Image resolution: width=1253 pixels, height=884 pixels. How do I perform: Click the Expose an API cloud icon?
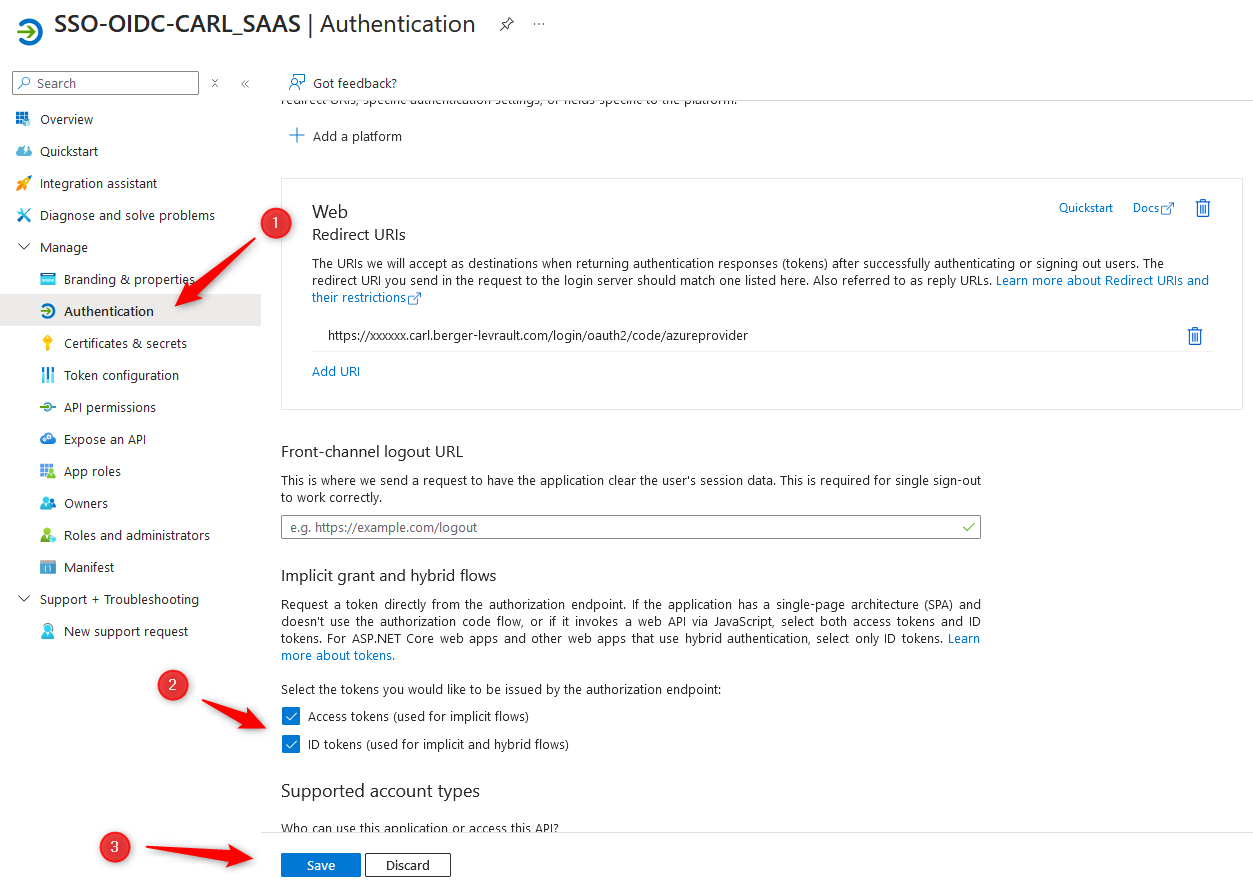47,439
